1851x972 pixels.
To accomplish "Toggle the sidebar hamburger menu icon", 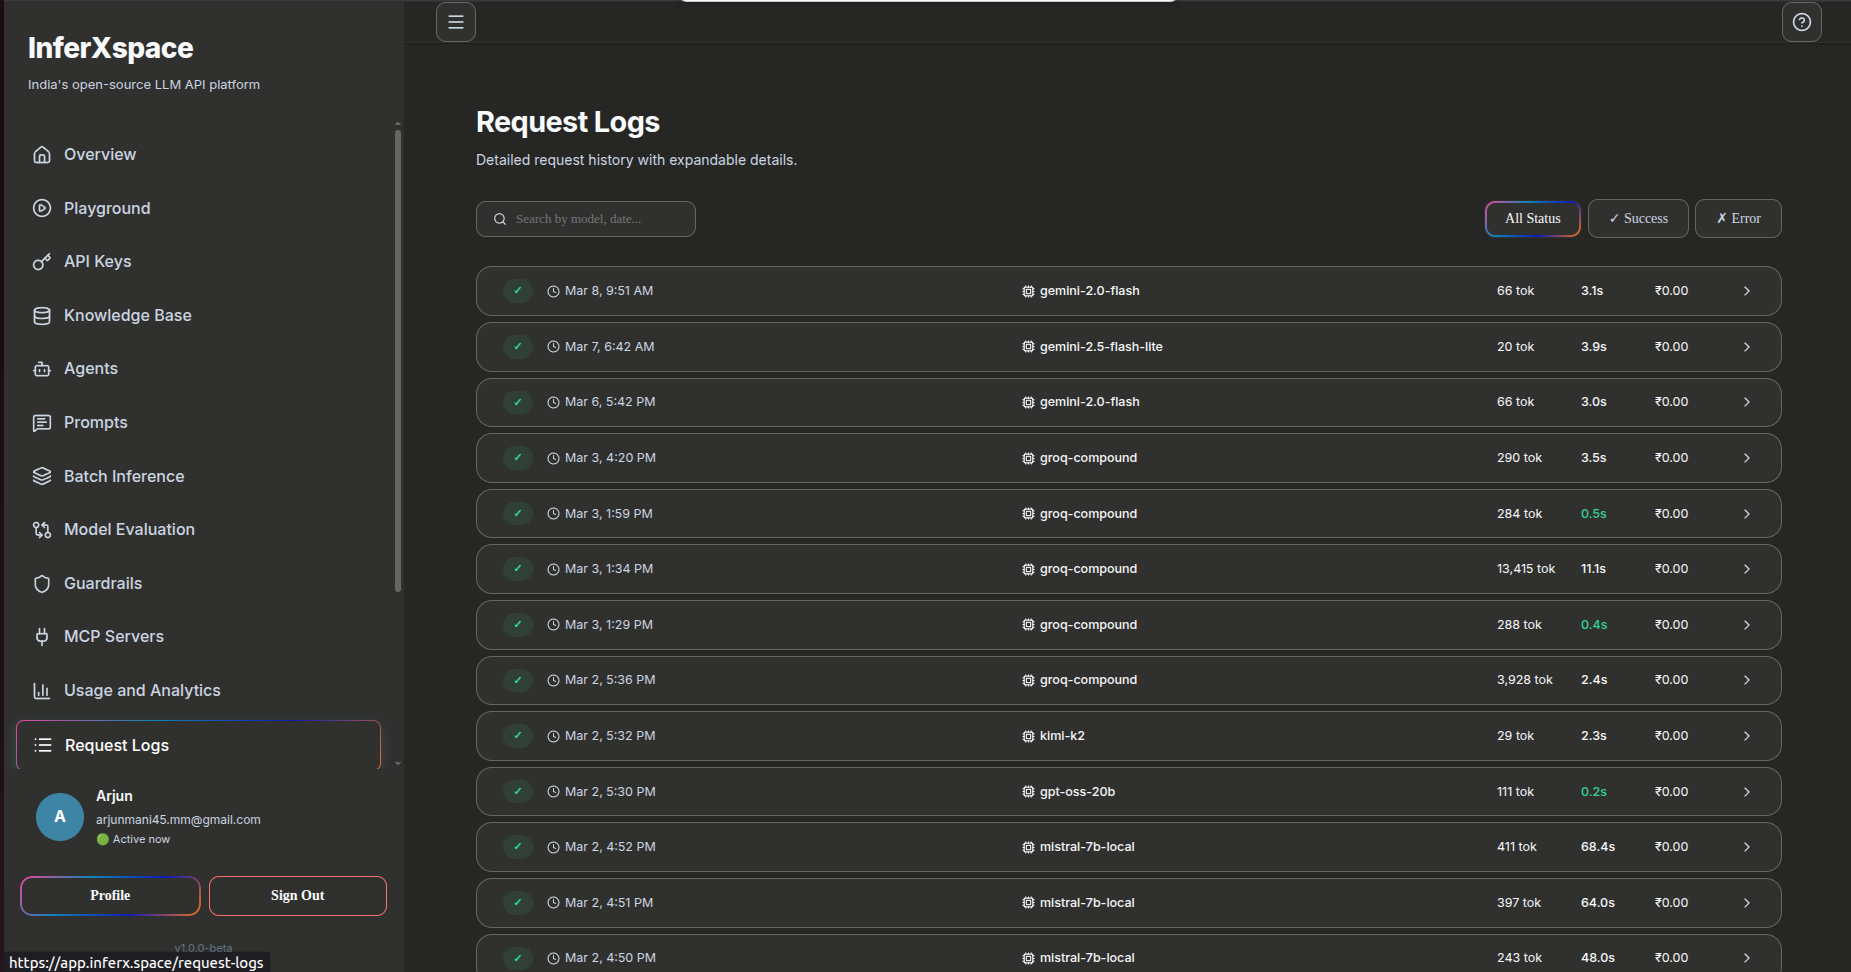I will click(456, 22).
